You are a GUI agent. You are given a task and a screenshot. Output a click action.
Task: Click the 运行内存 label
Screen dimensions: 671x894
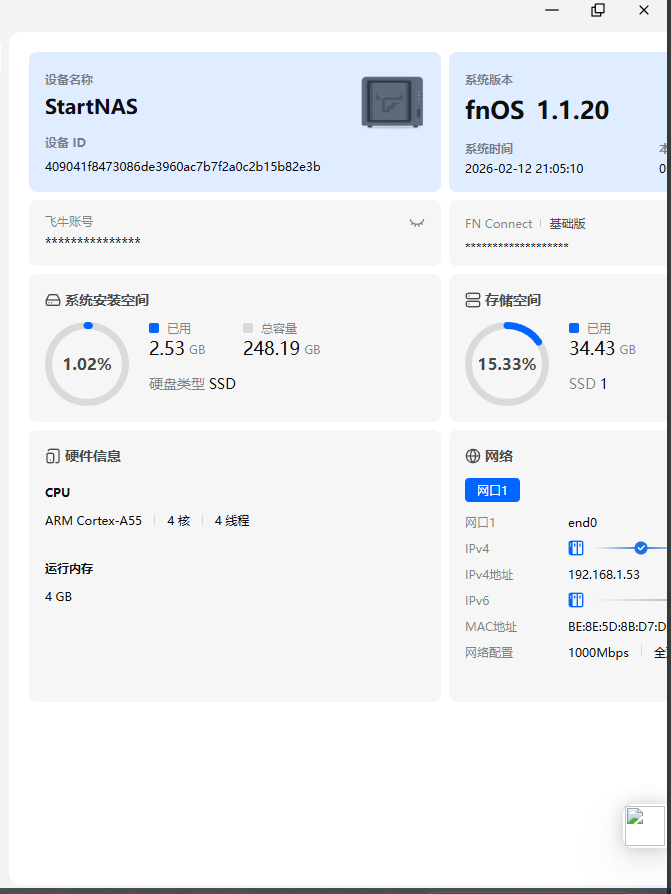69,568
